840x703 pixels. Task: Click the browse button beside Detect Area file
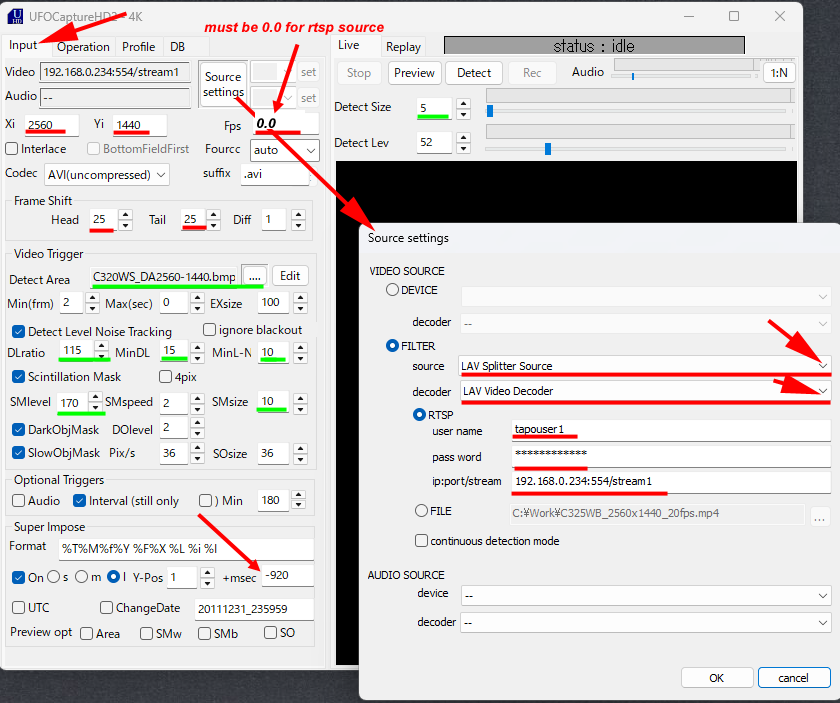click(255, 276)
